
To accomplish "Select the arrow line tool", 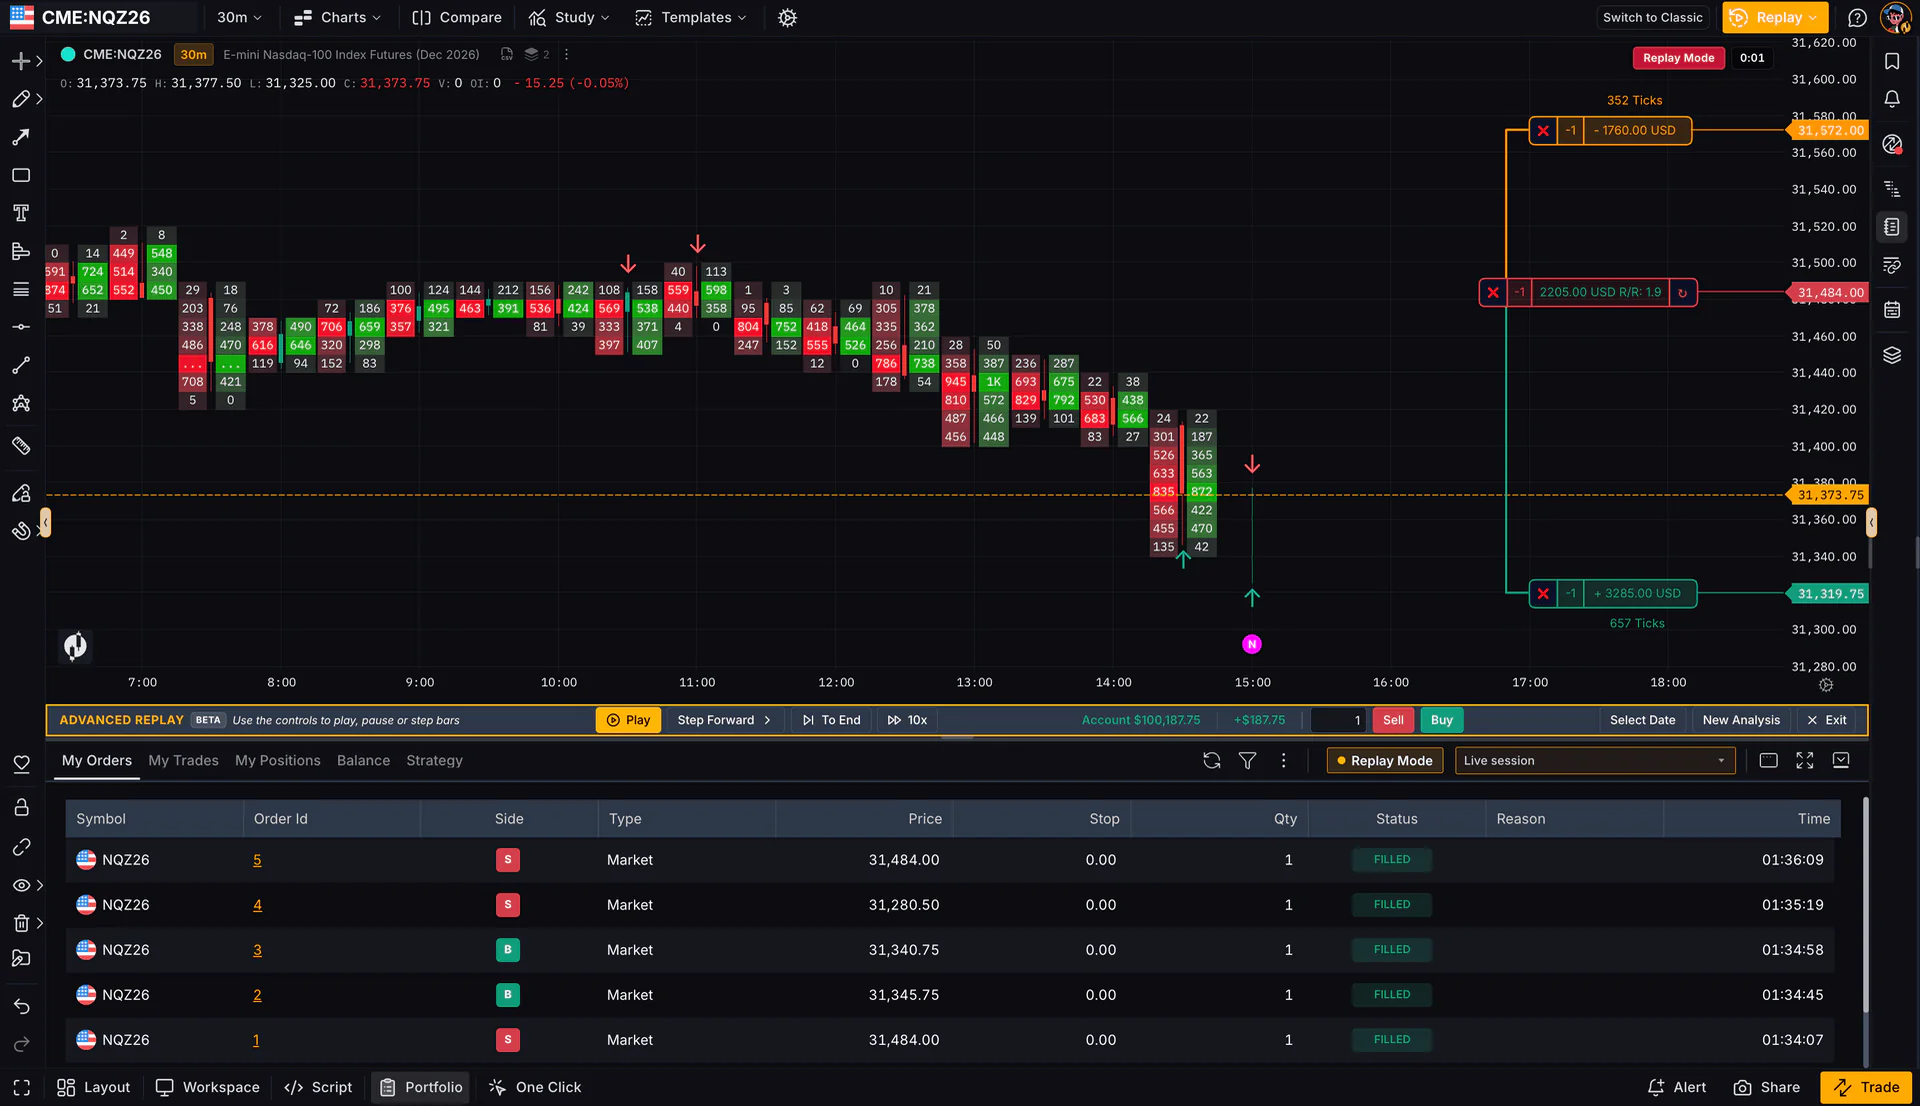I will pyautogui.click(x=21, y=137).
